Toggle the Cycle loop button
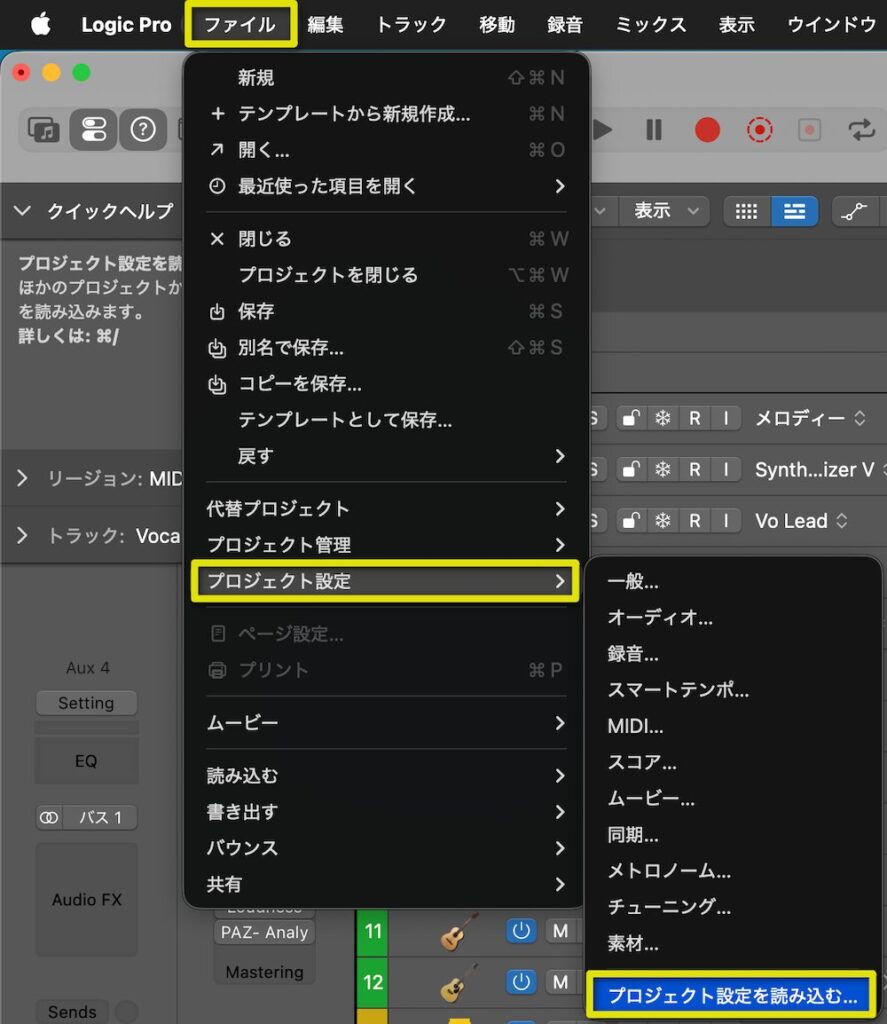The width and height of the screenshot is (887, 1024). click(x=861, y=129)
